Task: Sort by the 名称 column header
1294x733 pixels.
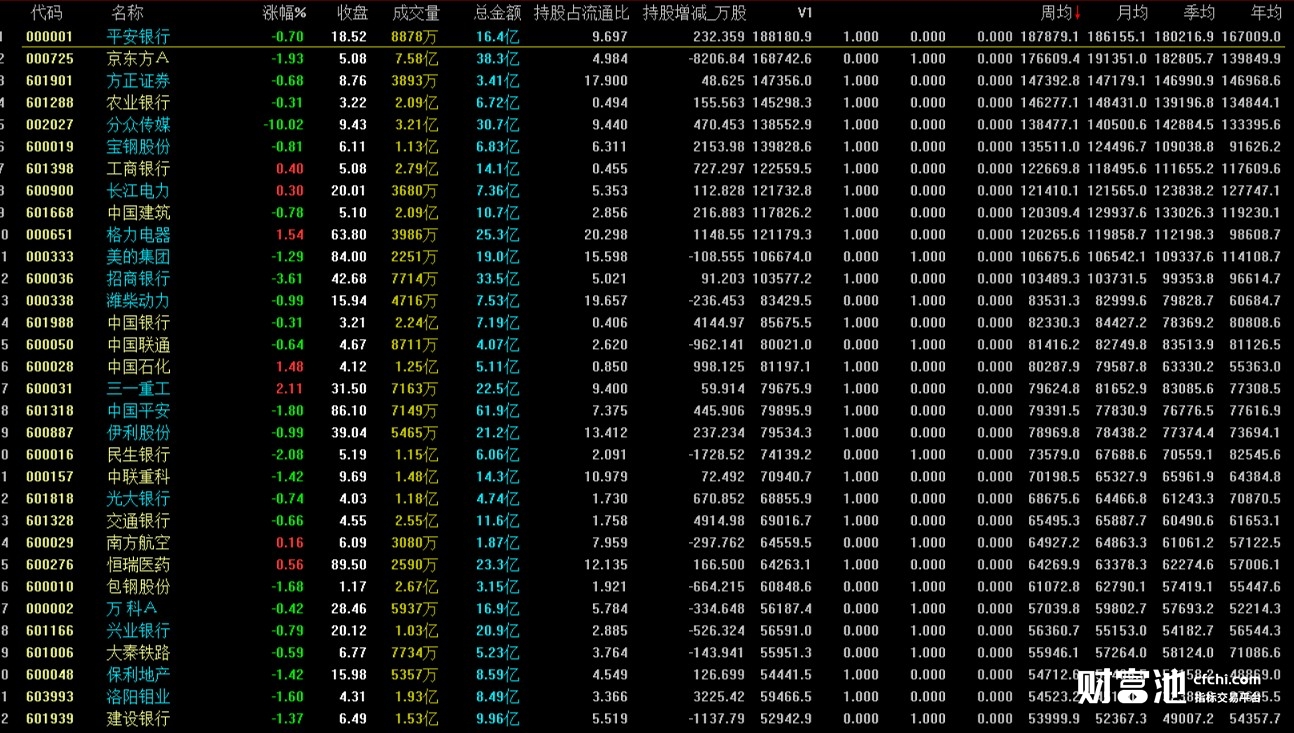Action: (127, 13)
